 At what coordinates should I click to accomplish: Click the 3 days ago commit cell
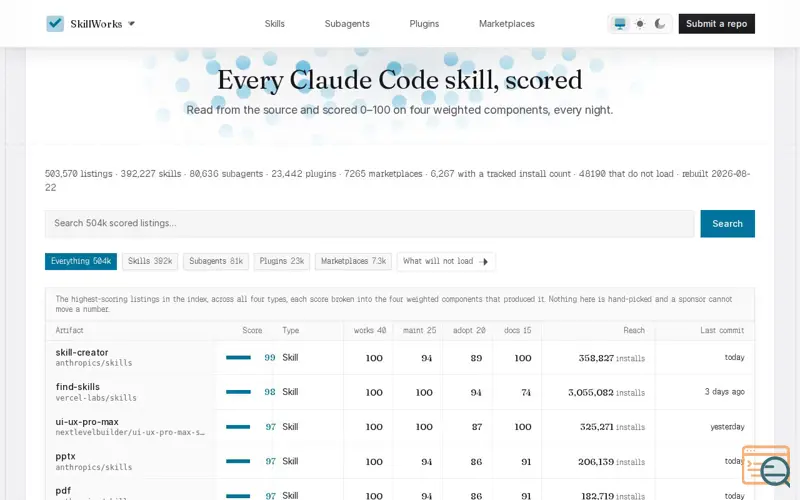(x=724, y=392)
